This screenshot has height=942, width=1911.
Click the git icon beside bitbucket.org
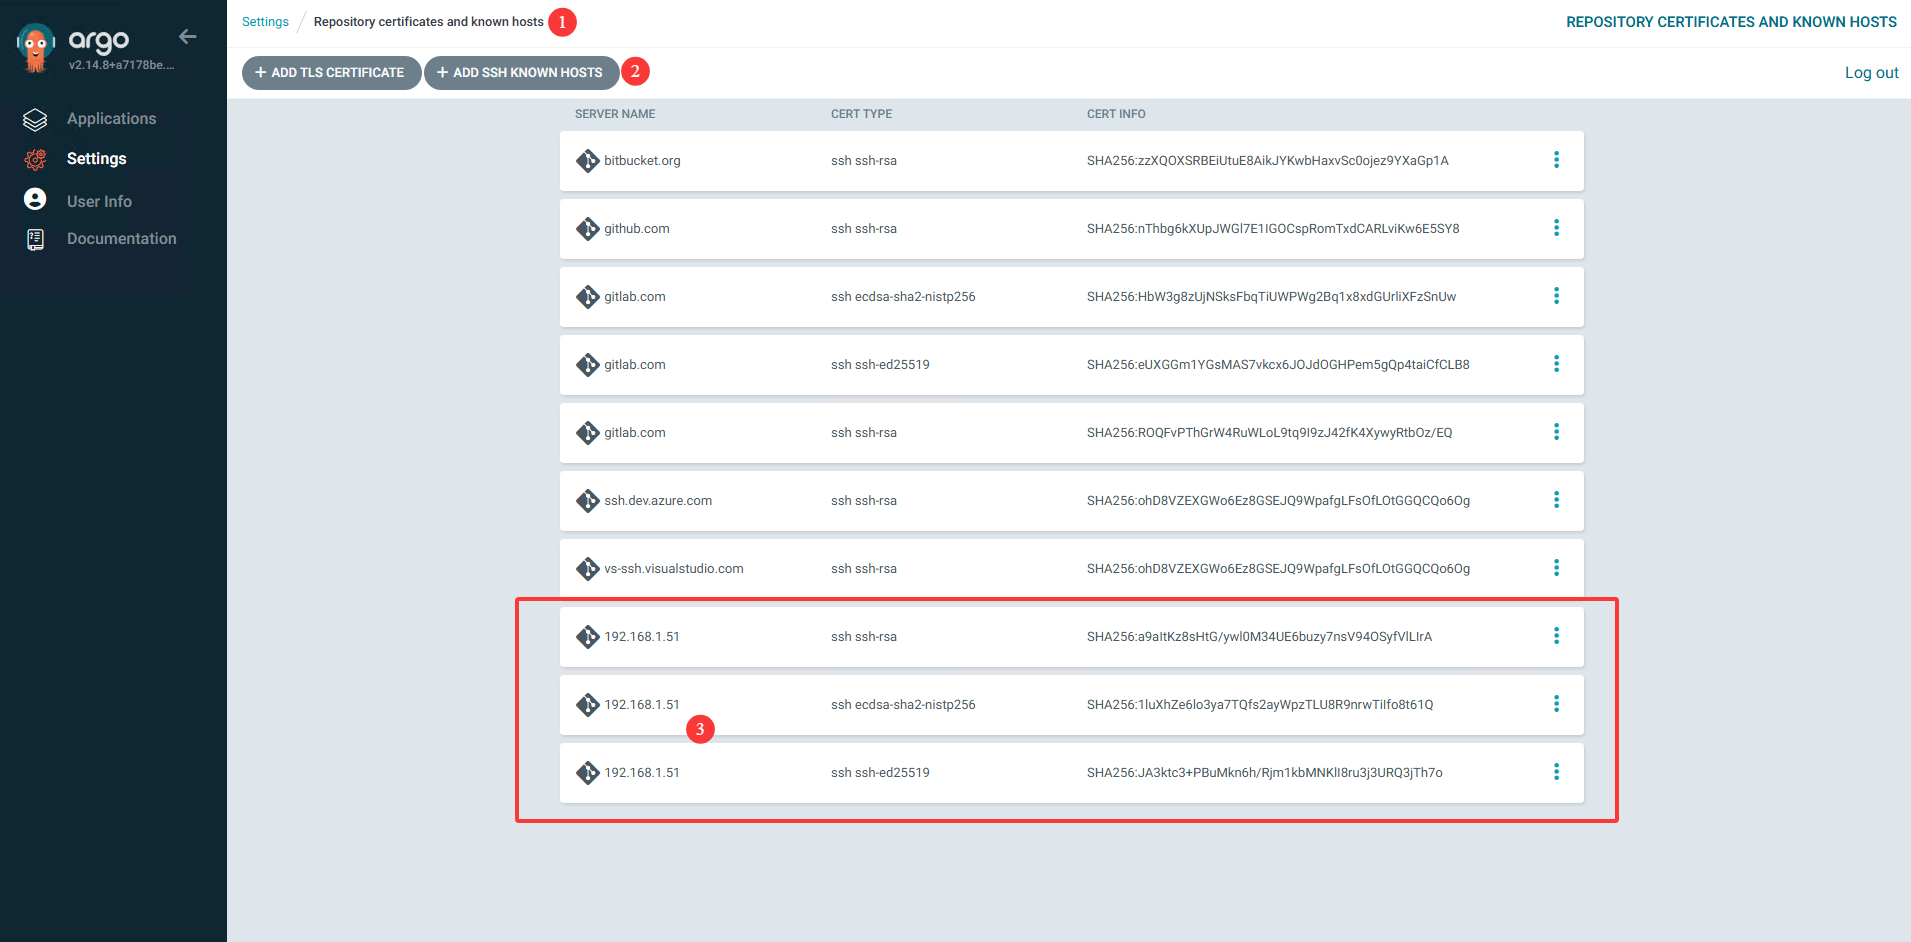[587, 161]
